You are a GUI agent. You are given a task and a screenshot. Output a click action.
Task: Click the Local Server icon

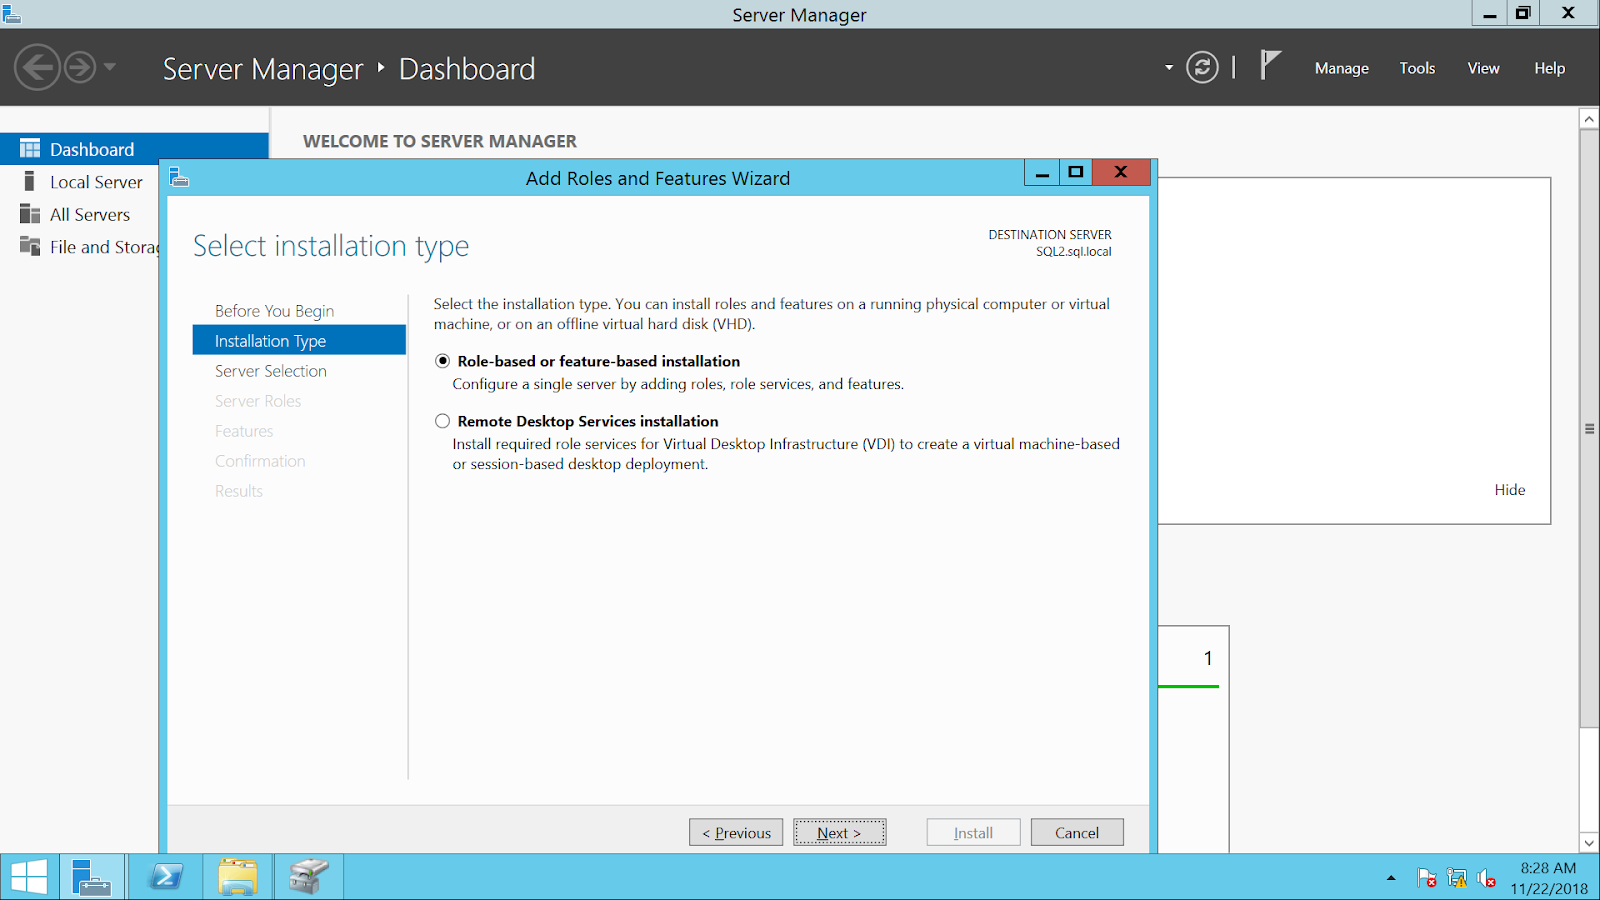tap(30, 182)
